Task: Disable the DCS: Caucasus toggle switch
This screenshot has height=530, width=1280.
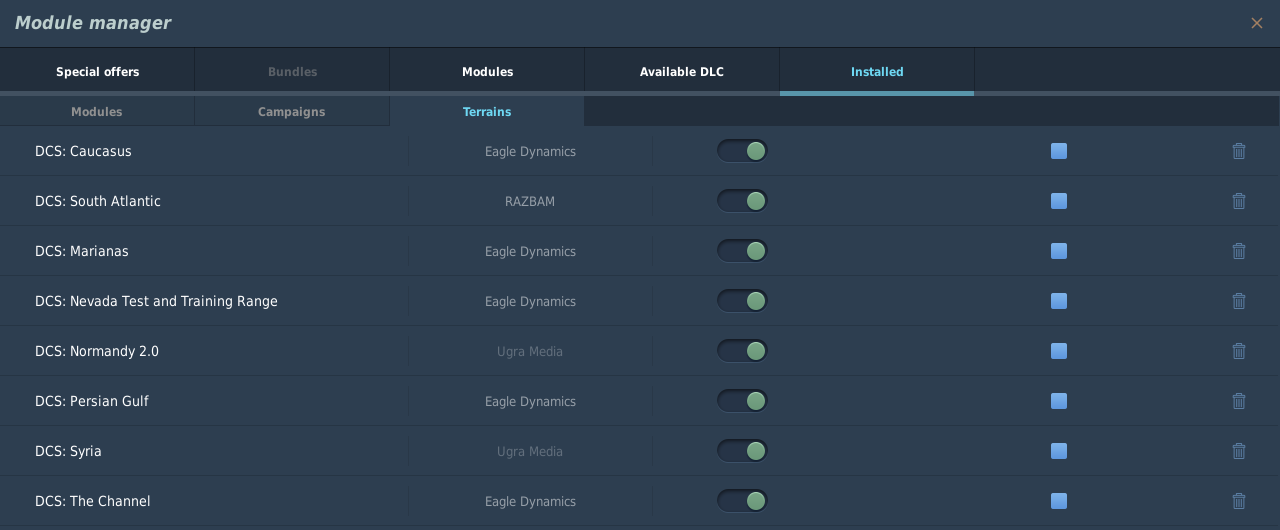Action: click(742, 151)
